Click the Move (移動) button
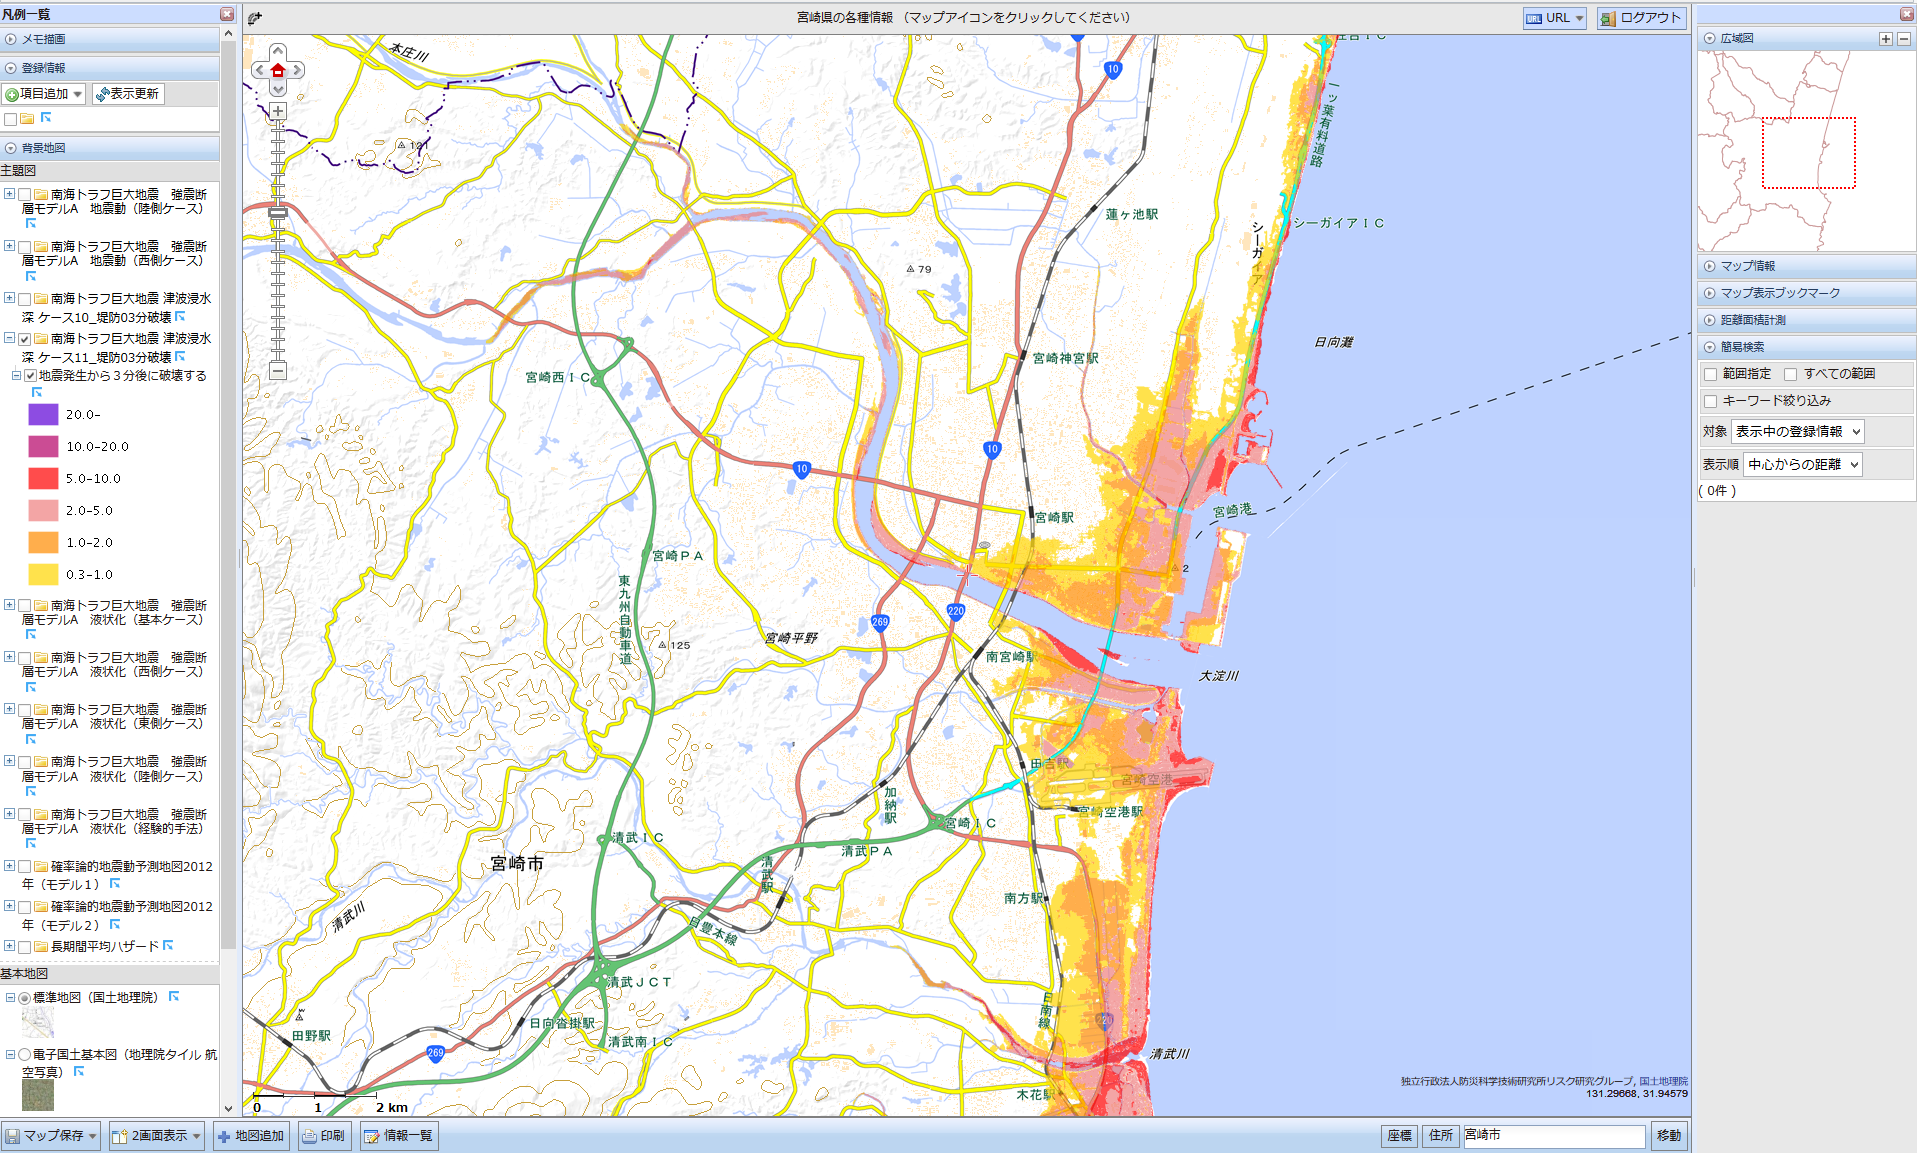Viewport: 1917px width, 1153px height. pyautogui.click(x=1669, y=1136)
